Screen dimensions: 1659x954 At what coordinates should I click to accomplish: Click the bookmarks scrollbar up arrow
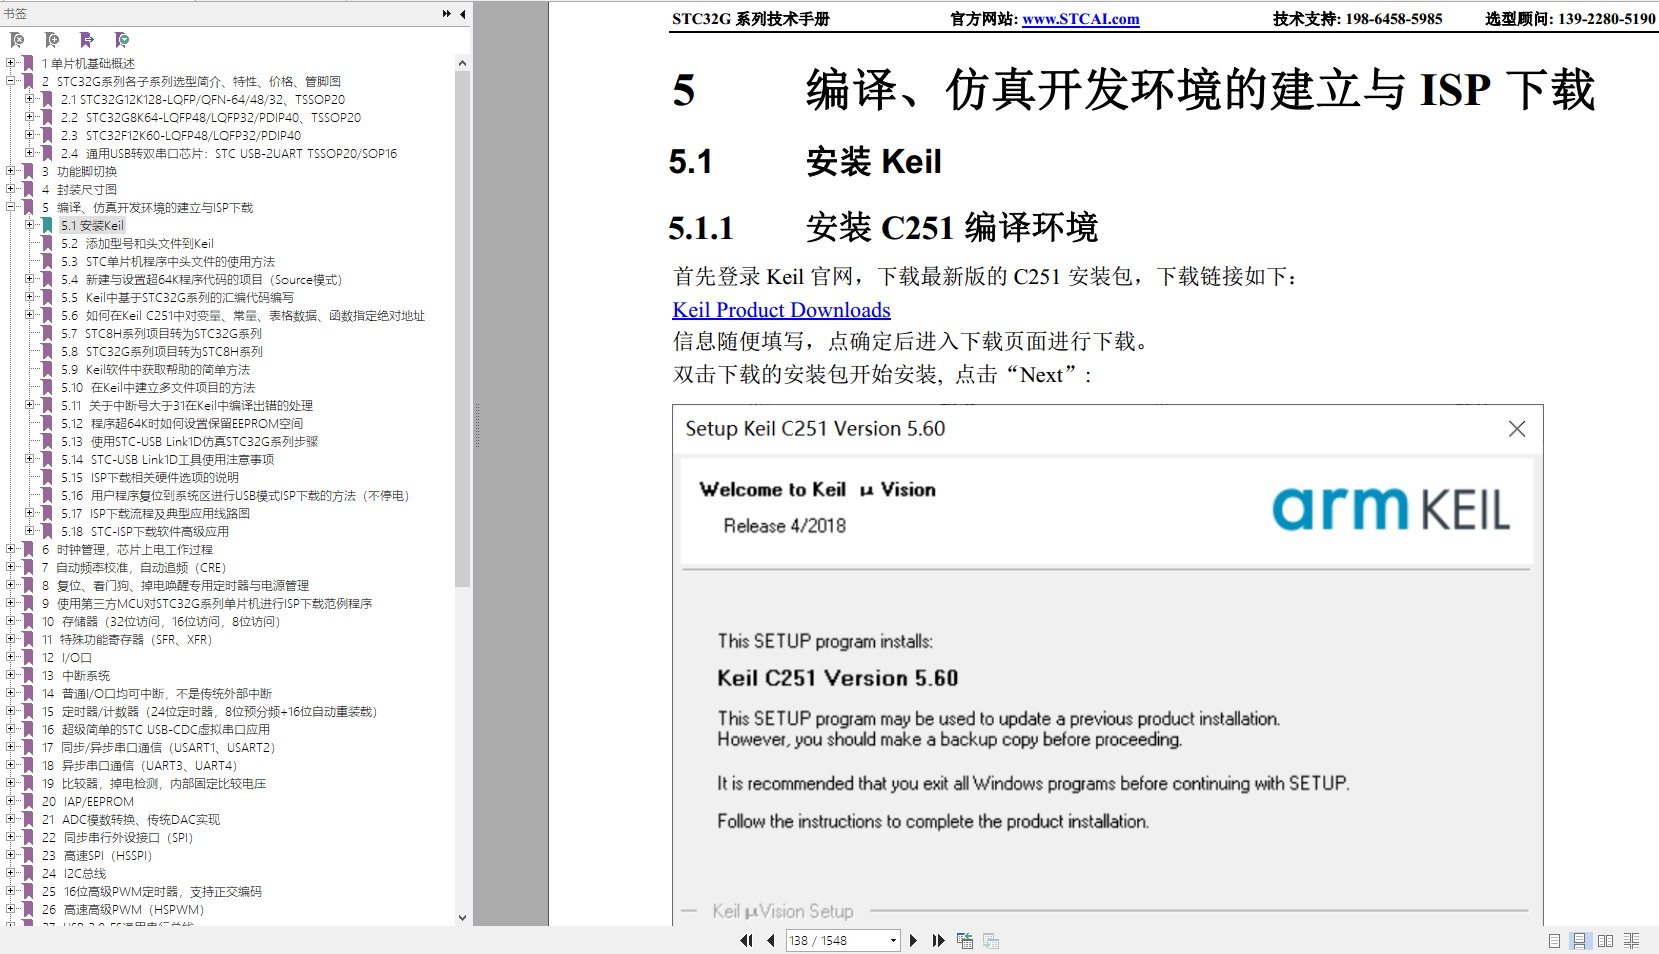click(x=462, y=63)
